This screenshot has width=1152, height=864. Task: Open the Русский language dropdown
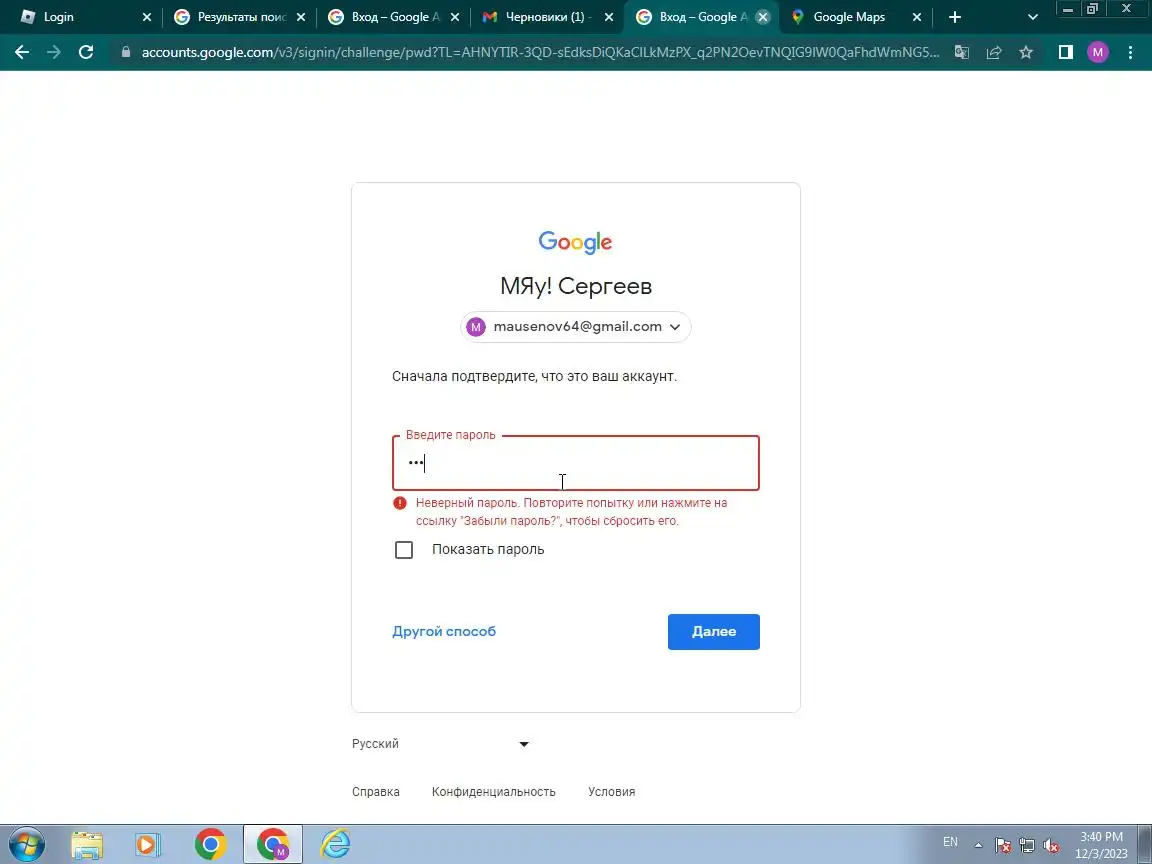coord(440,744)
